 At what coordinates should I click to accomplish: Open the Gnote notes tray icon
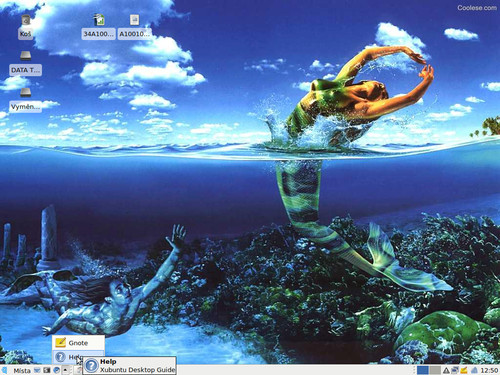coord(464,370)
